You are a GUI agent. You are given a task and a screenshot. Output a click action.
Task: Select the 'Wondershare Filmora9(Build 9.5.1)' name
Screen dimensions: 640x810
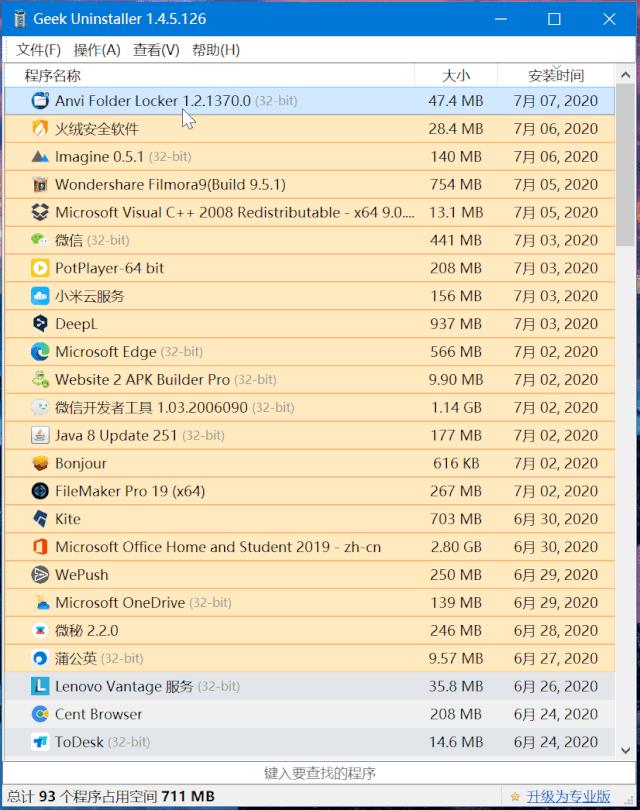click(x=170, y=184)
